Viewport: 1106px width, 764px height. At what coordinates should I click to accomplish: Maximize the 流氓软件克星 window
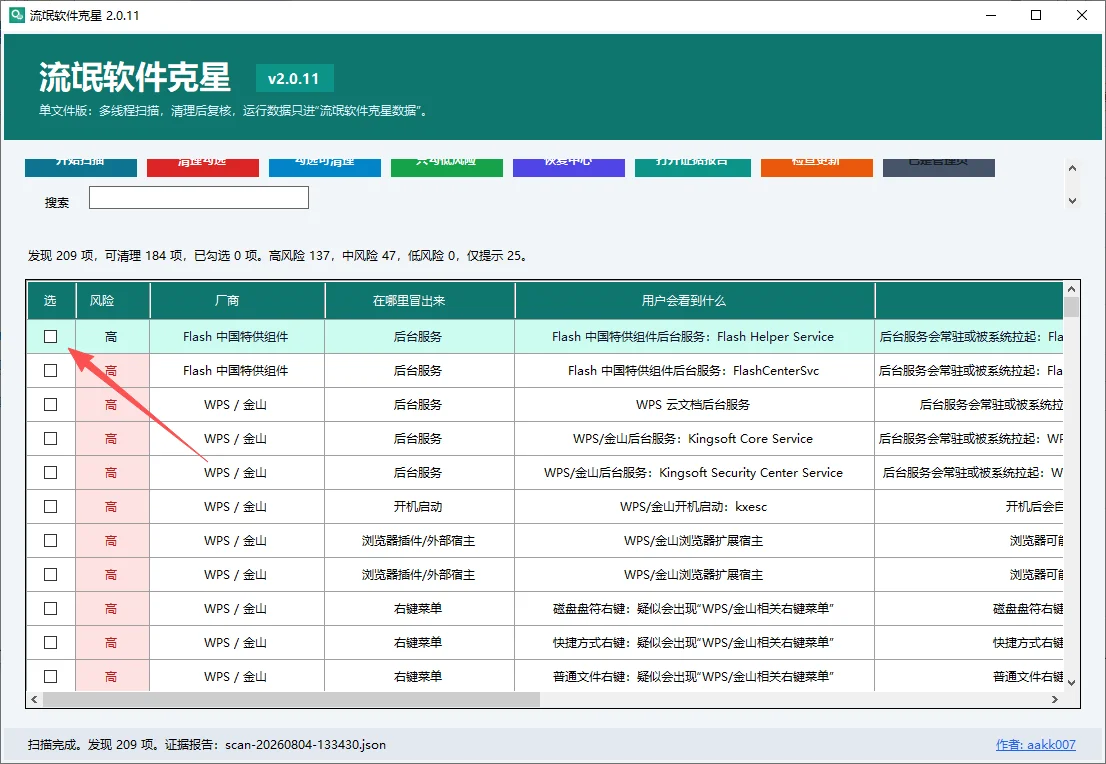point(1035,15)
